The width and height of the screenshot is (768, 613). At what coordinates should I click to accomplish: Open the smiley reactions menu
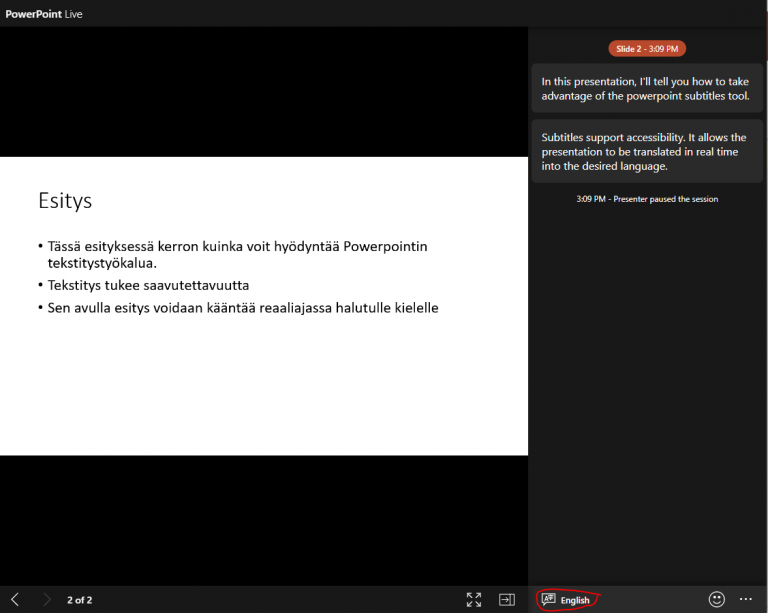pyautogui.click(x=716, y=599)
